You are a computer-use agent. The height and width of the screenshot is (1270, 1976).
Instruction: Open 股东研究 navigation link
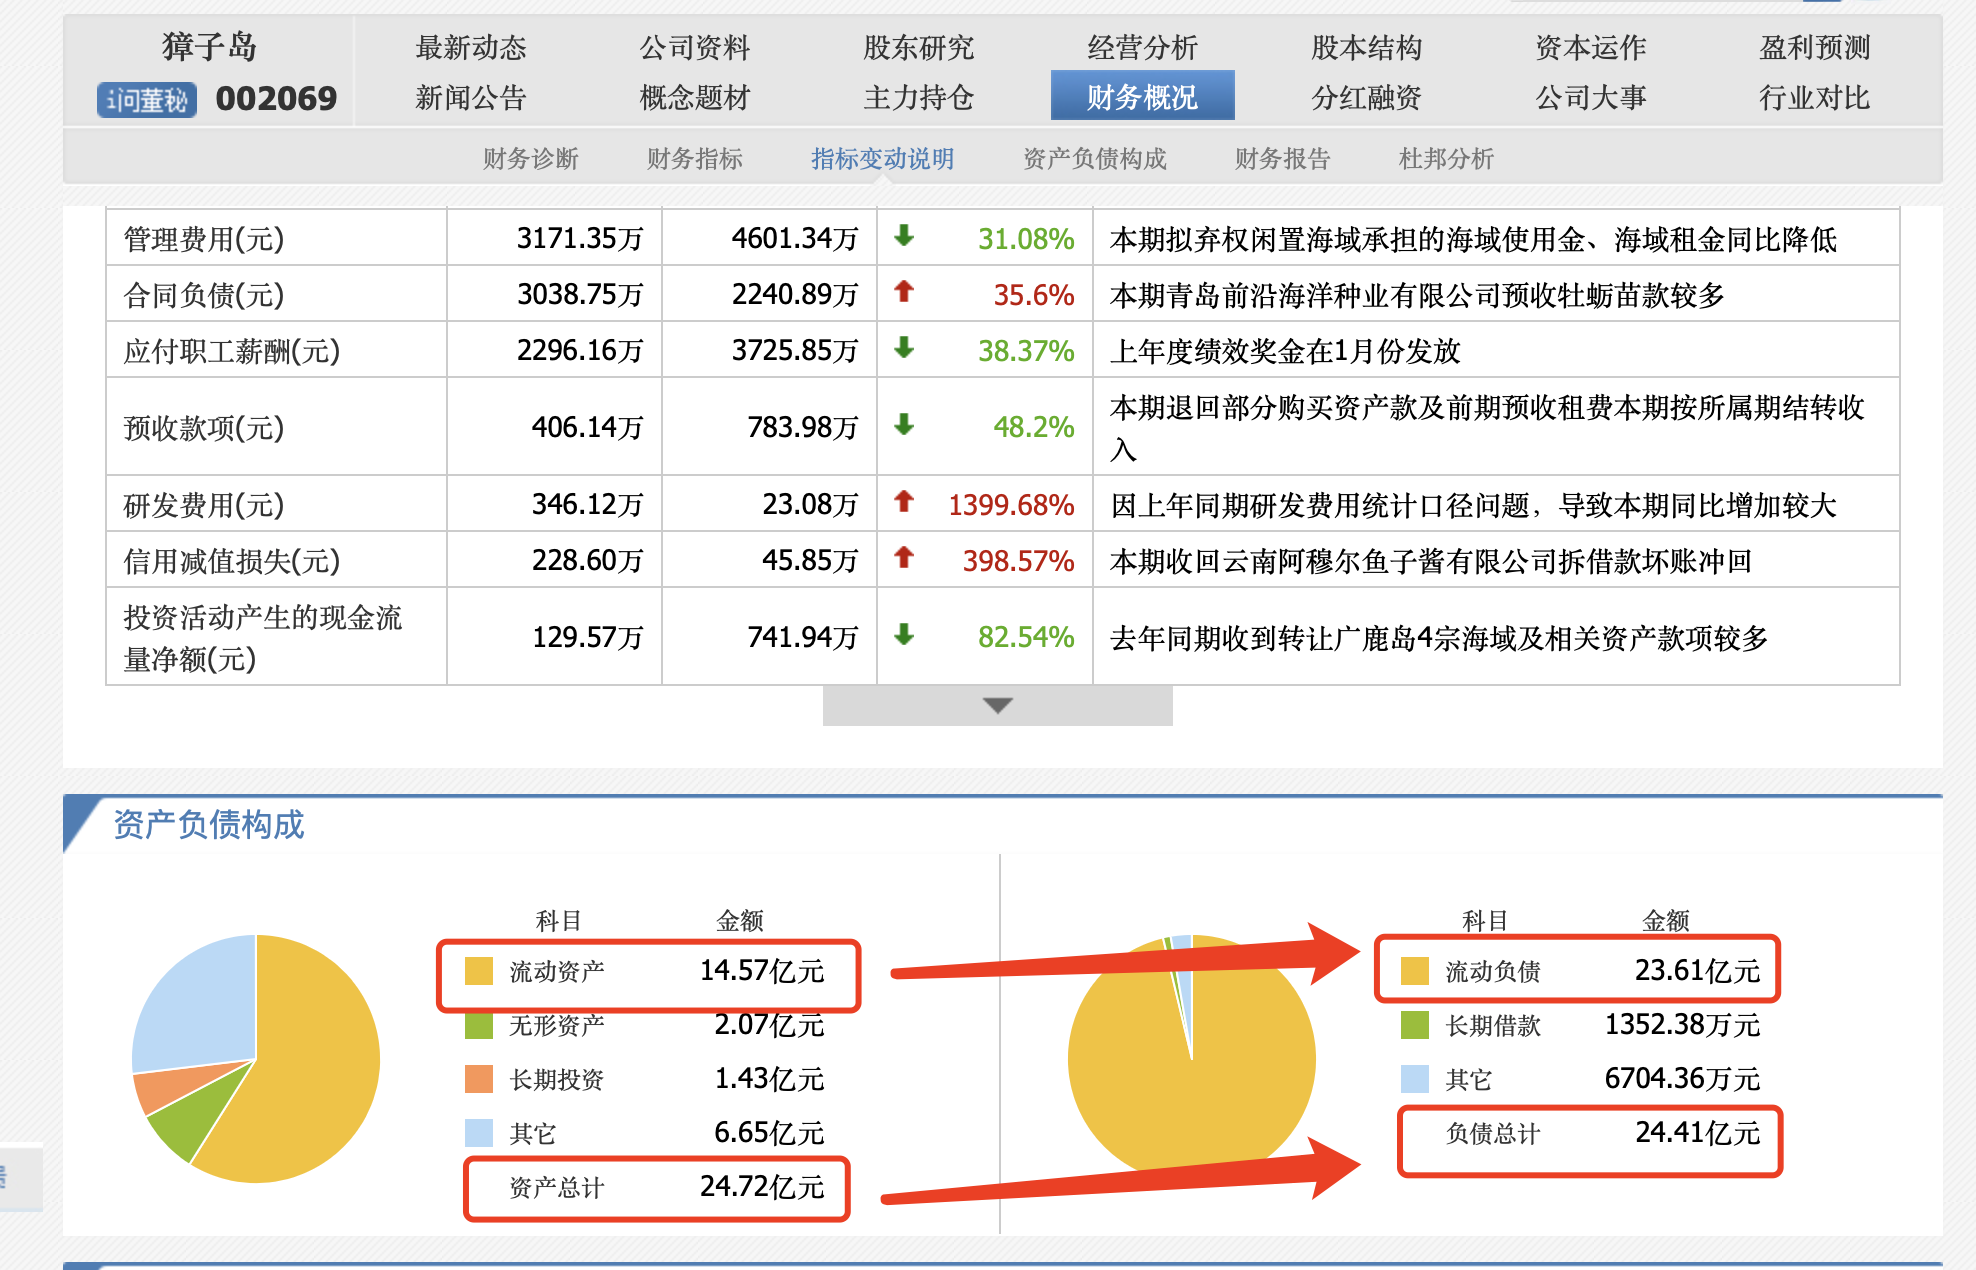coord(918,47)
